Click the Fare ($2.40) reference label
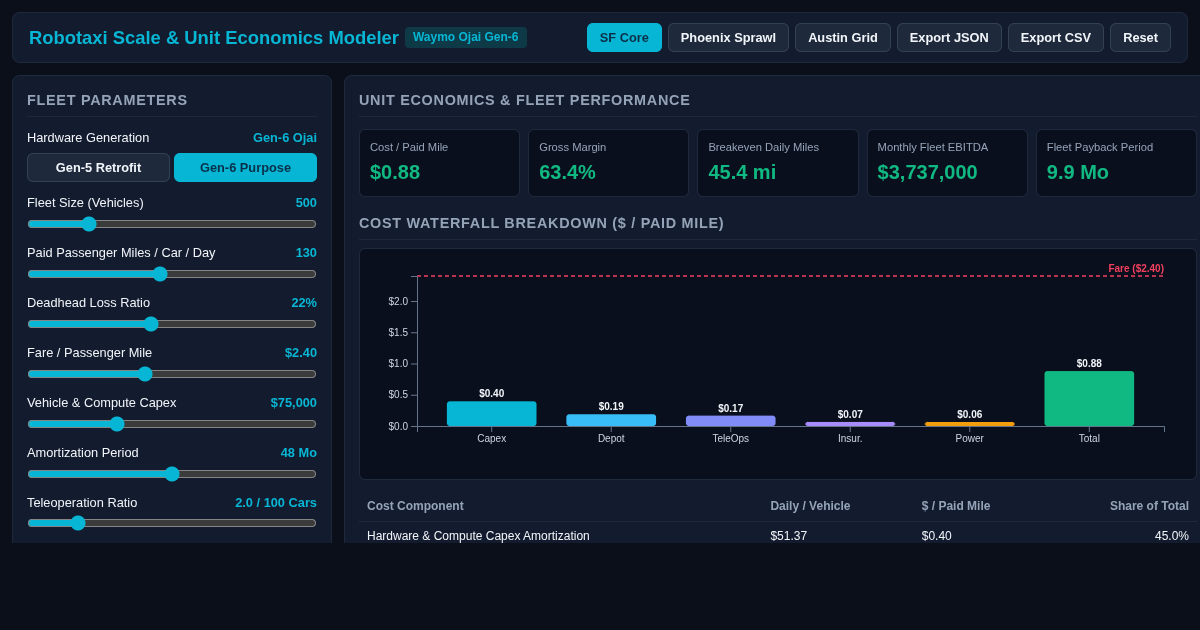 (1136, 268)
